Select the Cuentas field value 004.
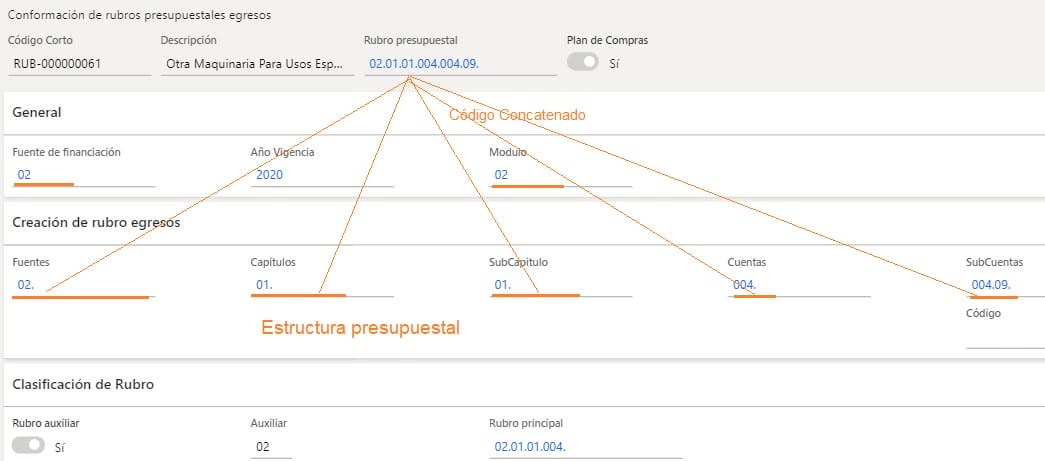This screenshot has width=1045, height=461. [x=798, y=285]
